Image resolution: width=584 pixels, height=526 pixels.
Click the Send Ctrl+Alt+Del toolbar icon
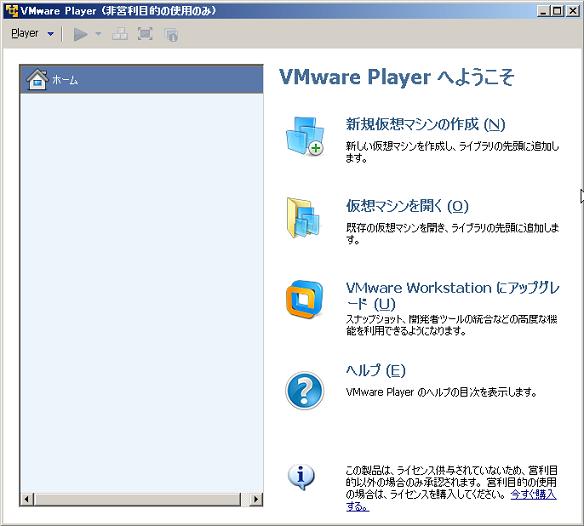120,34
